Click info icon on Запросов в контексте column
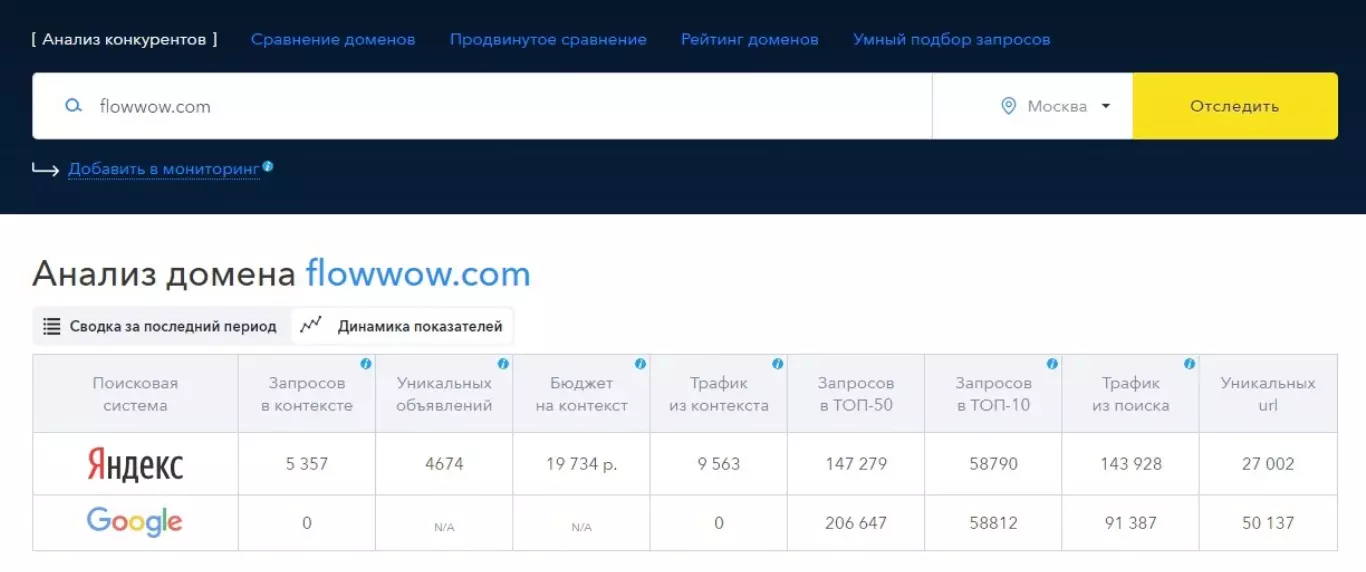 365,364
